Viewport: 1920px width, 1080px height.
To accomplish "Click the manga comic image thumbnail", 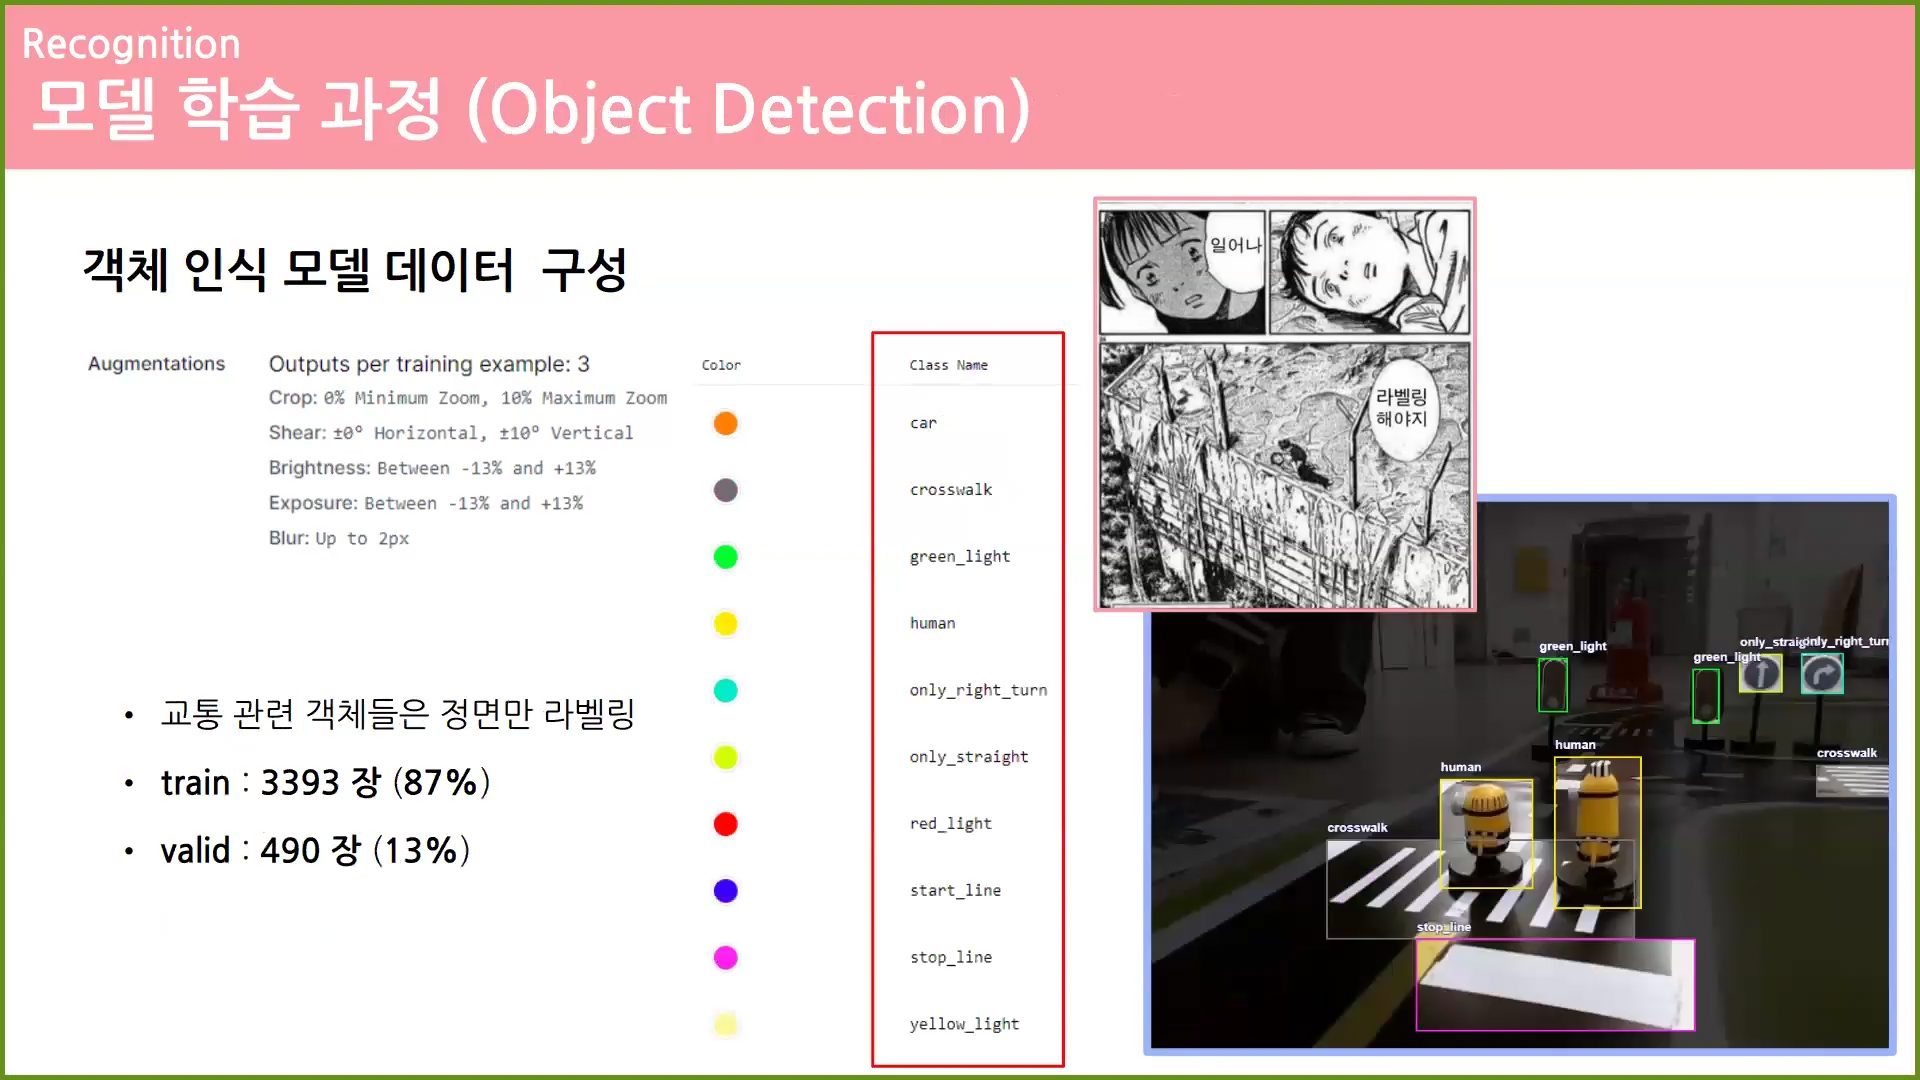I will 1284,404.
